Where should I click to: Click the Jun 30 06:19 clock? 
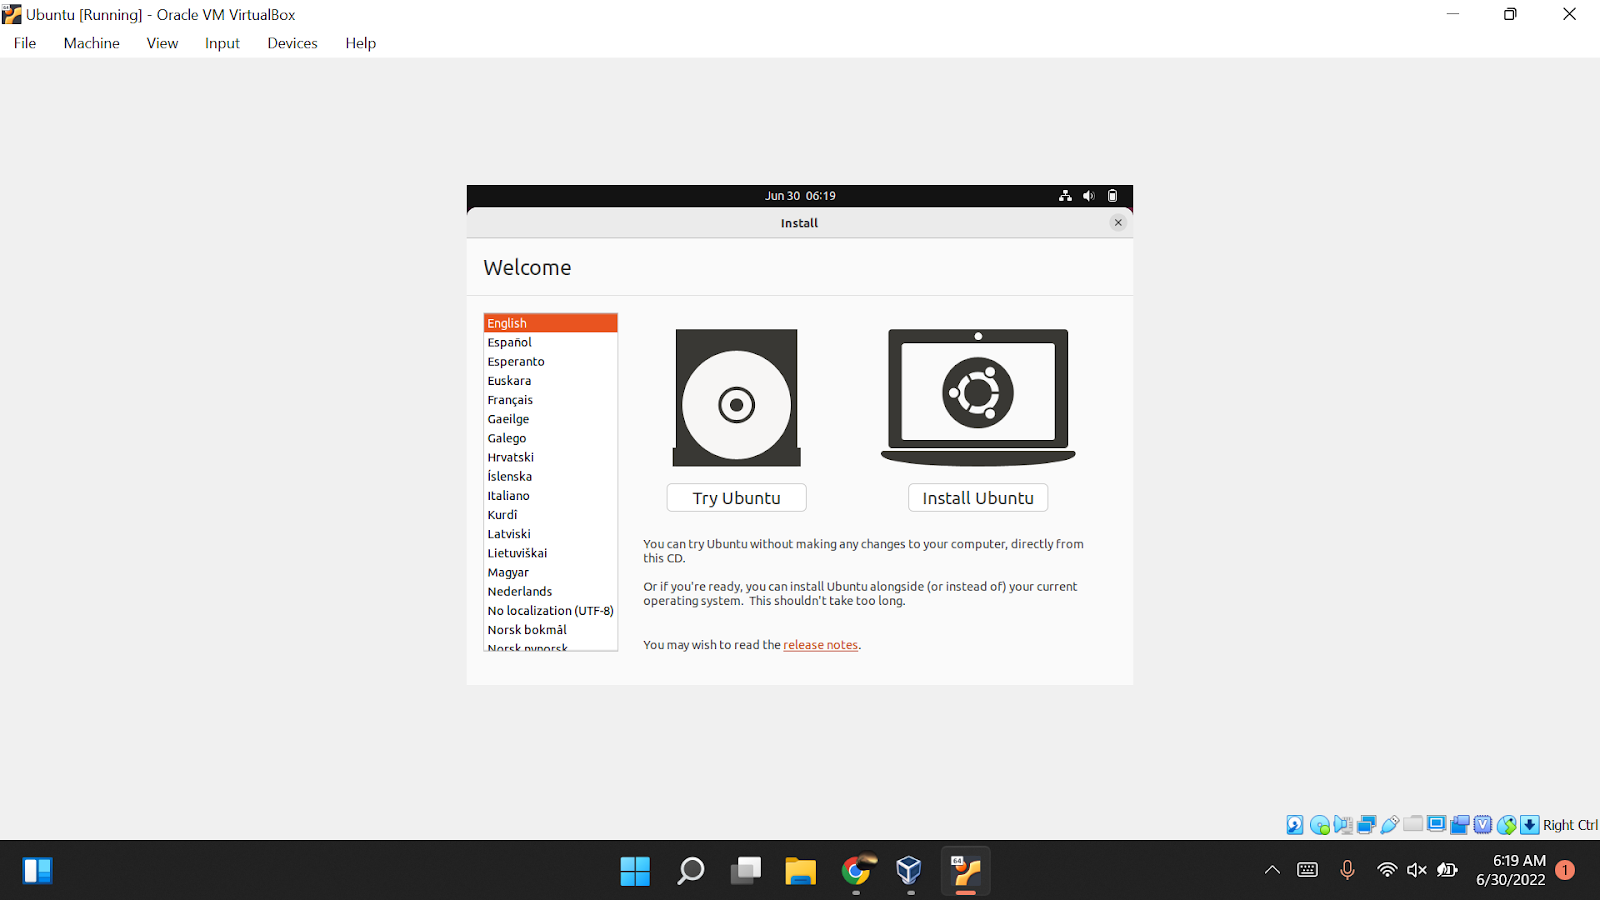[800, 196]
